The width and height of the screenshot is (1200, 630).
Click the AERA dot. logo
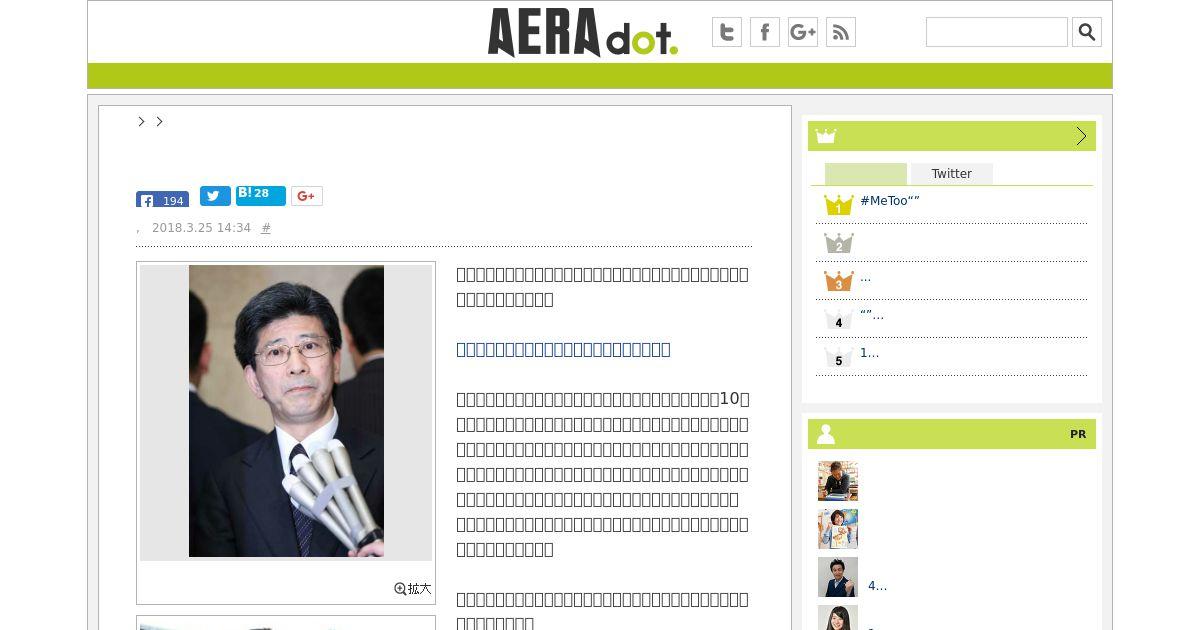(x=583, y=32)
